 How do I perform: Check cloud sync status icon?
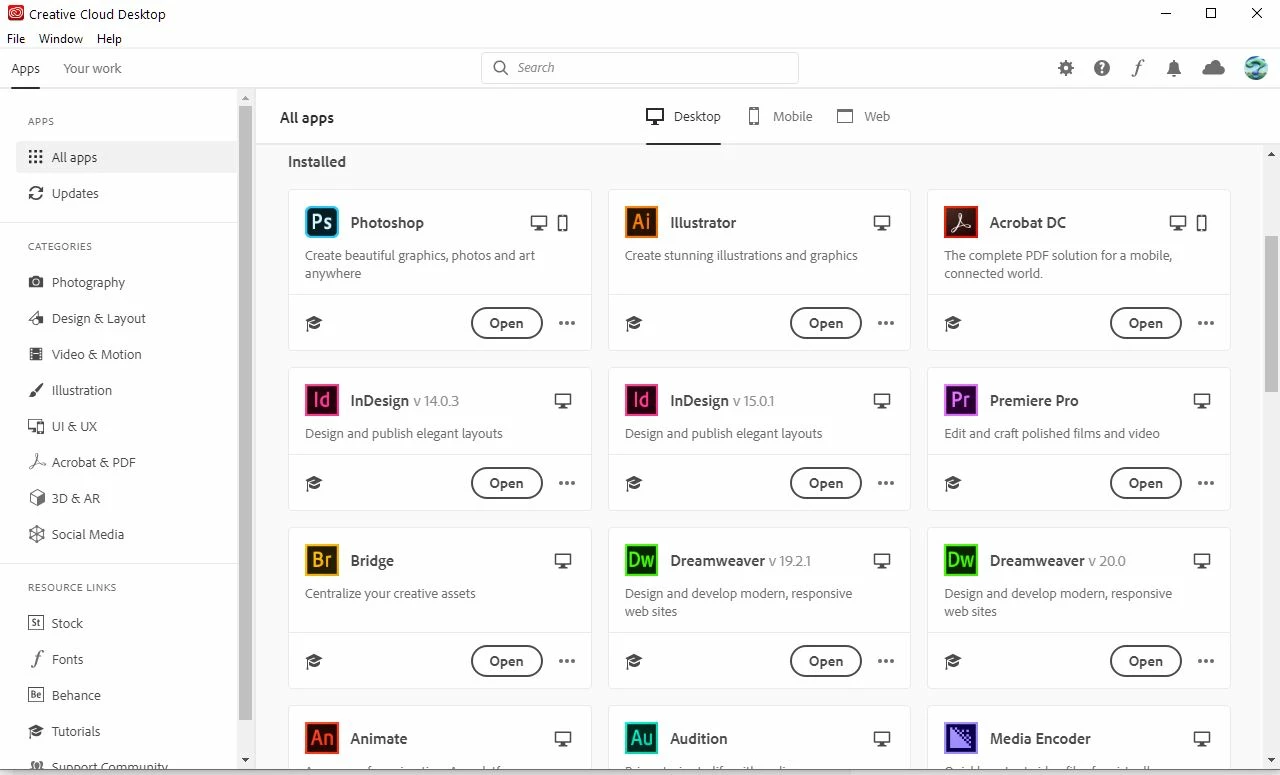click(x=1213, y=68)
